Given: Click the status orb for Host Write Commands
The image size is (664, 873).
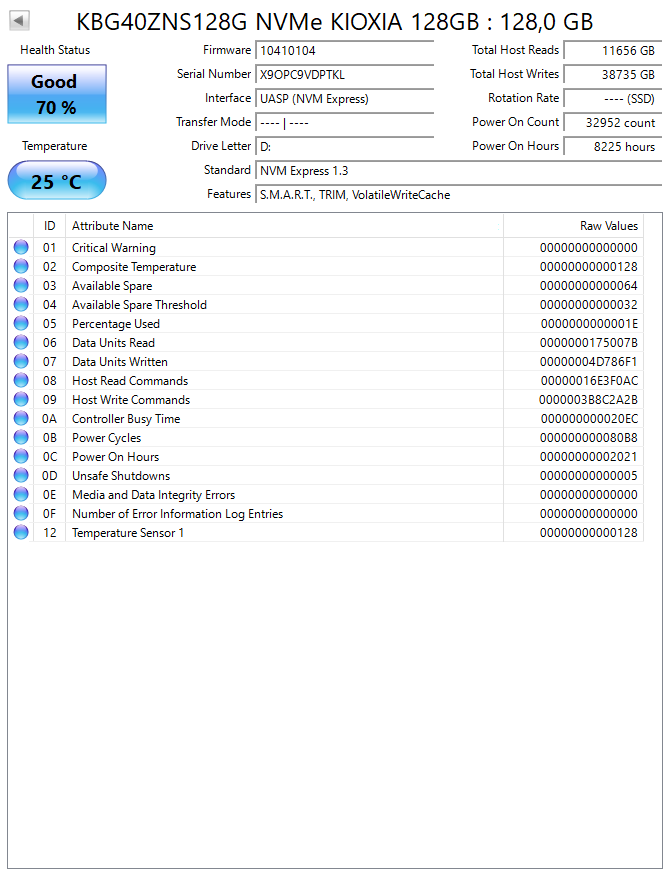Looking at the screenshot, I should coord(21,399).
